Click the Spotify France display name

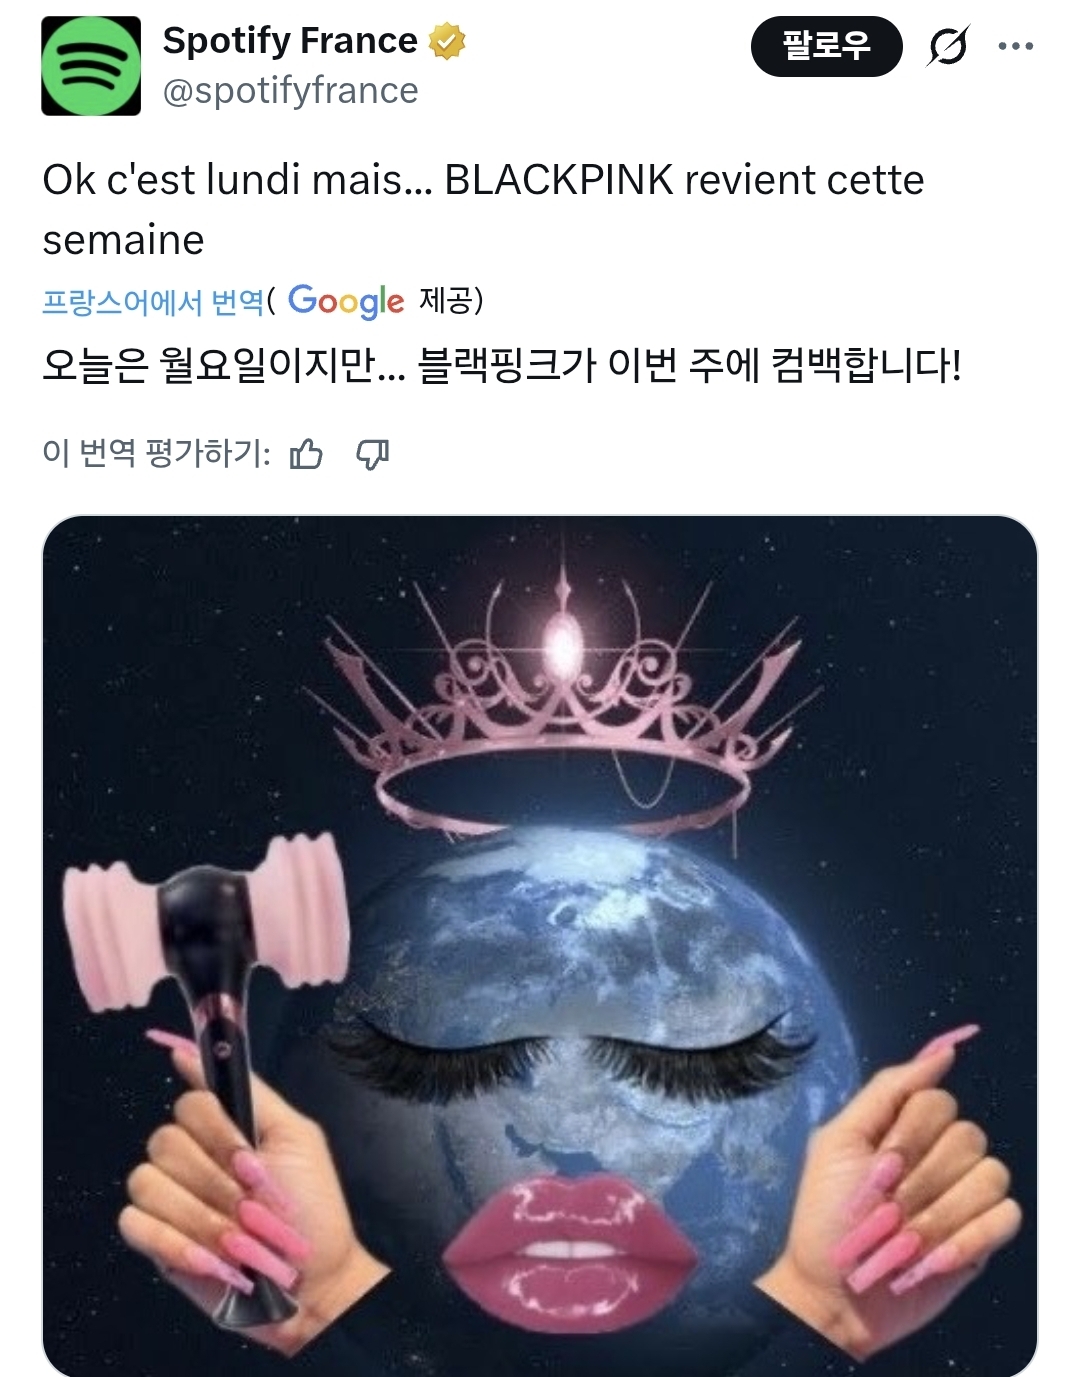[290, 41]
